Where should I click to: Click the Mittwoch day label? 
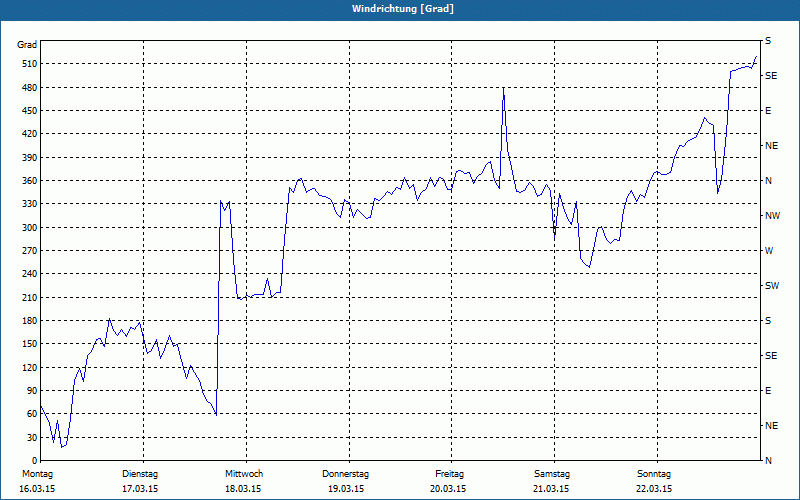pos(244,474)
